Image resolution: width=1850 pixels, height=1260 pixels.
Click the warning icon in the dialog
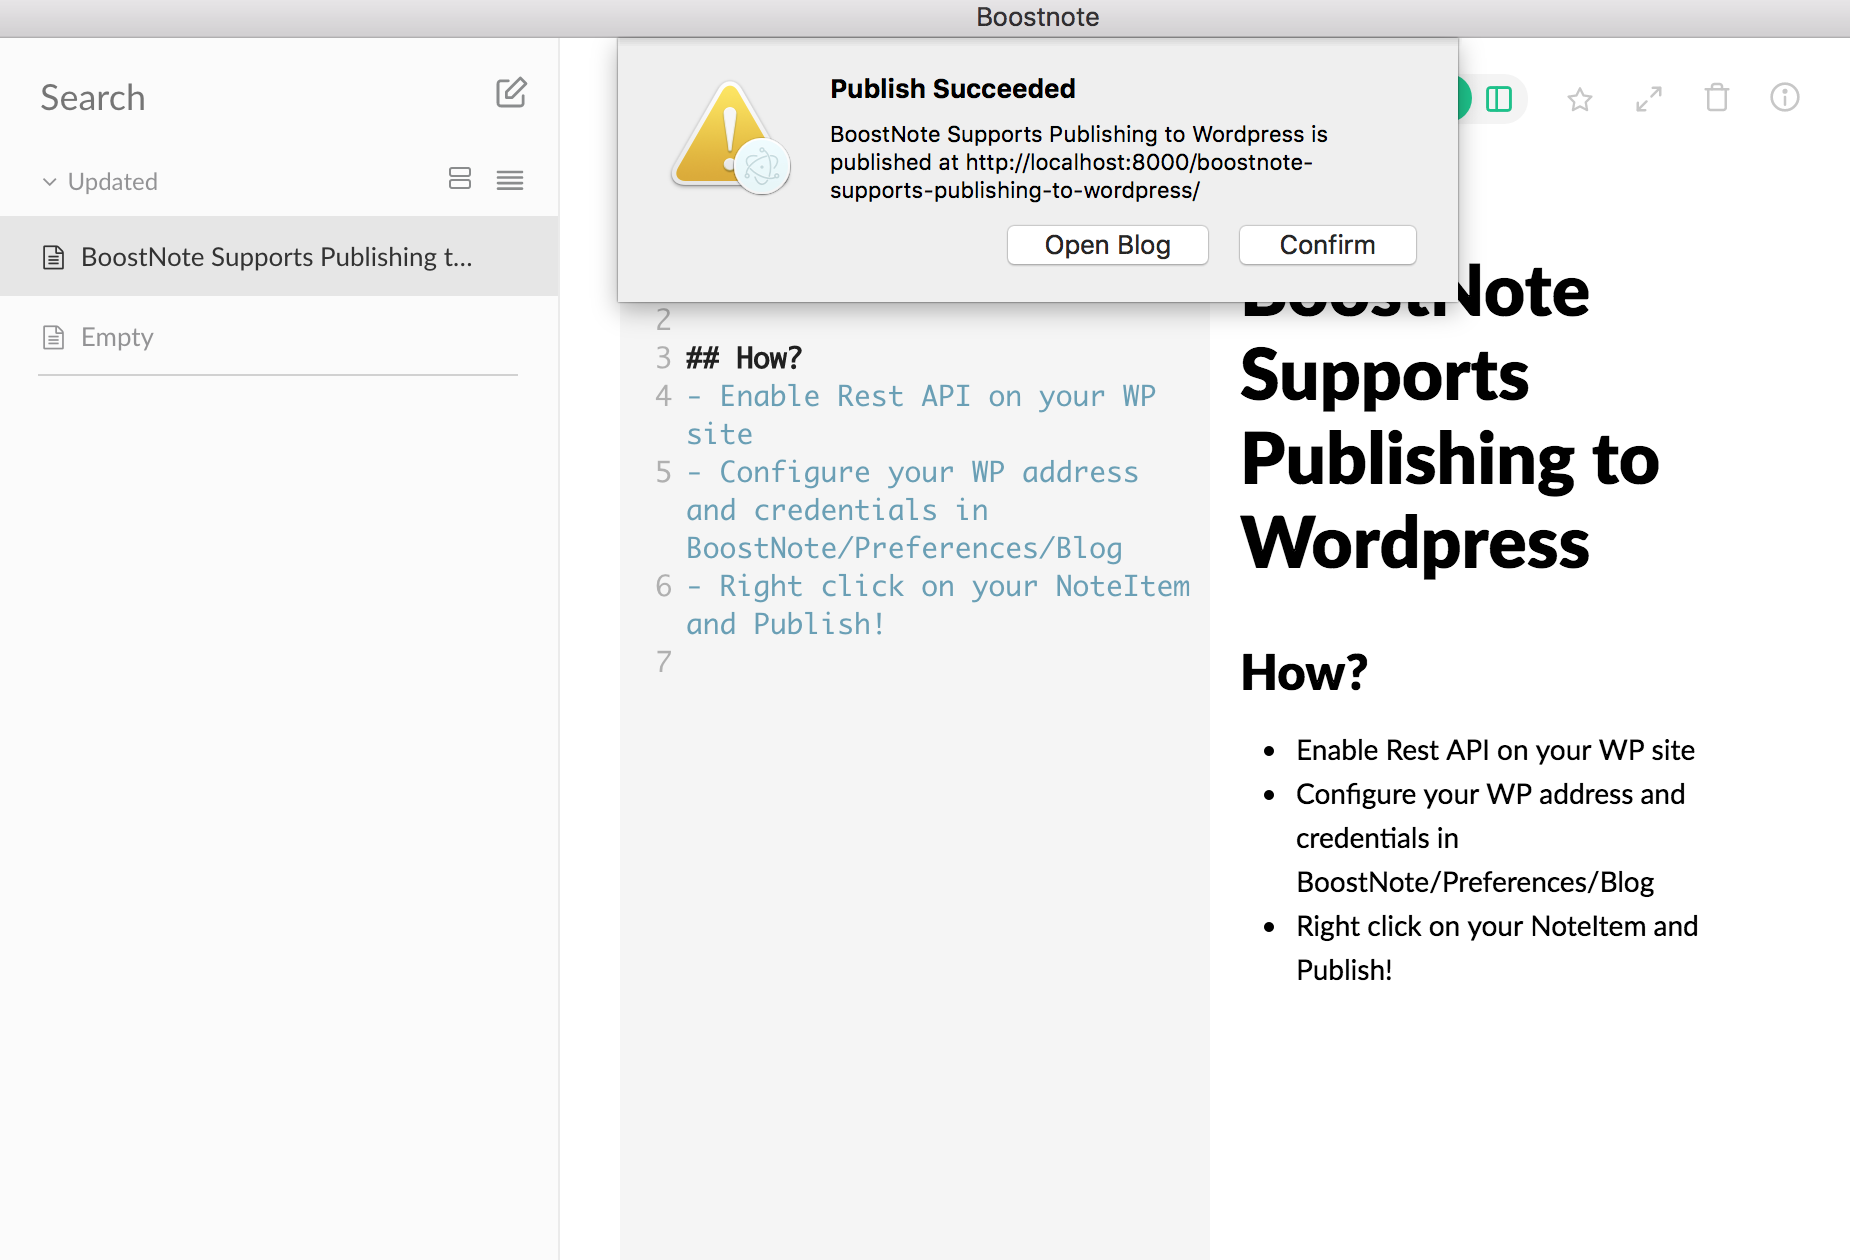731,138
